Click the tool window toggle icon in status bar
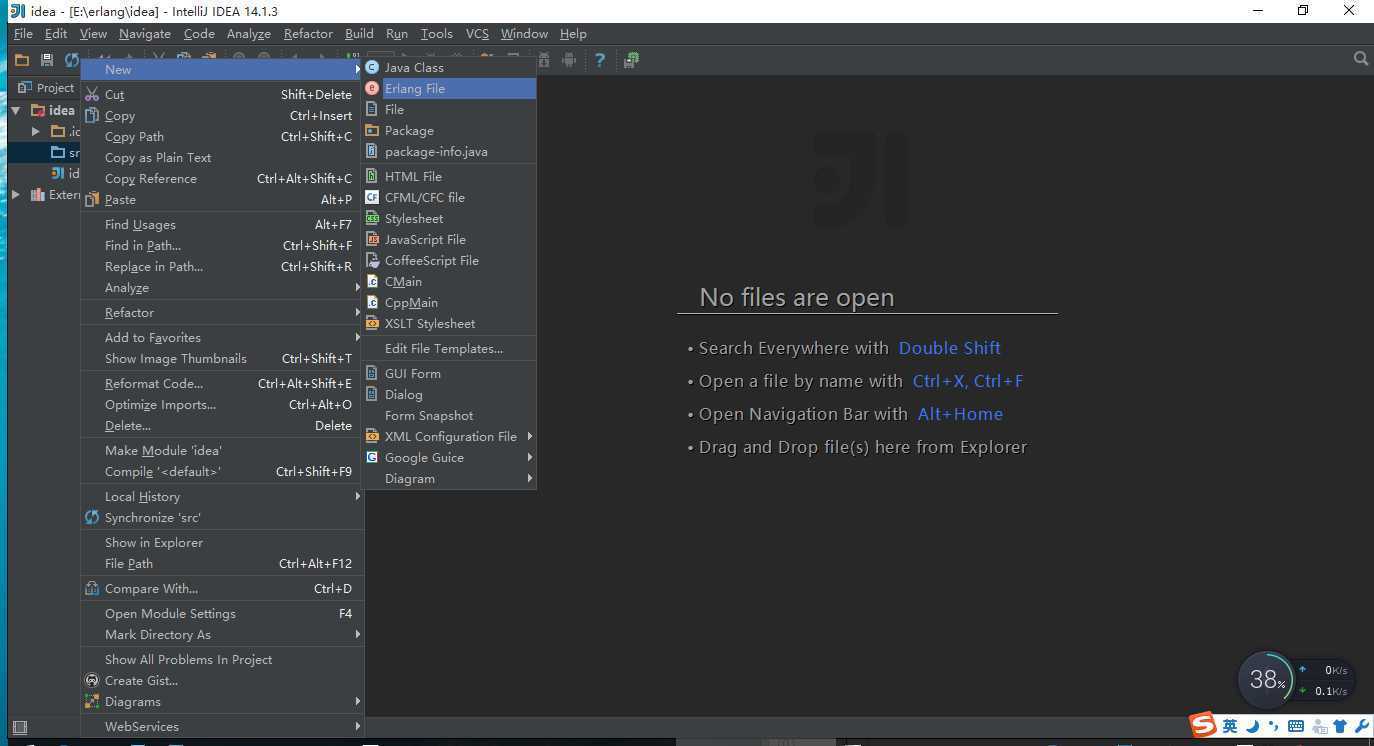 pyautogui.click(x=19, y=727)
